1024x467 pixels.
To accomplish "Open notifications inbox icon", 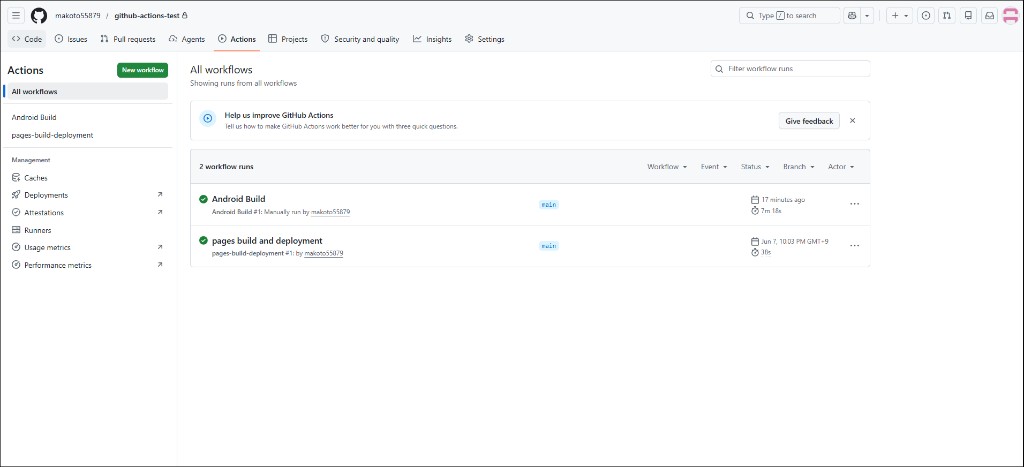I will 990,16.
